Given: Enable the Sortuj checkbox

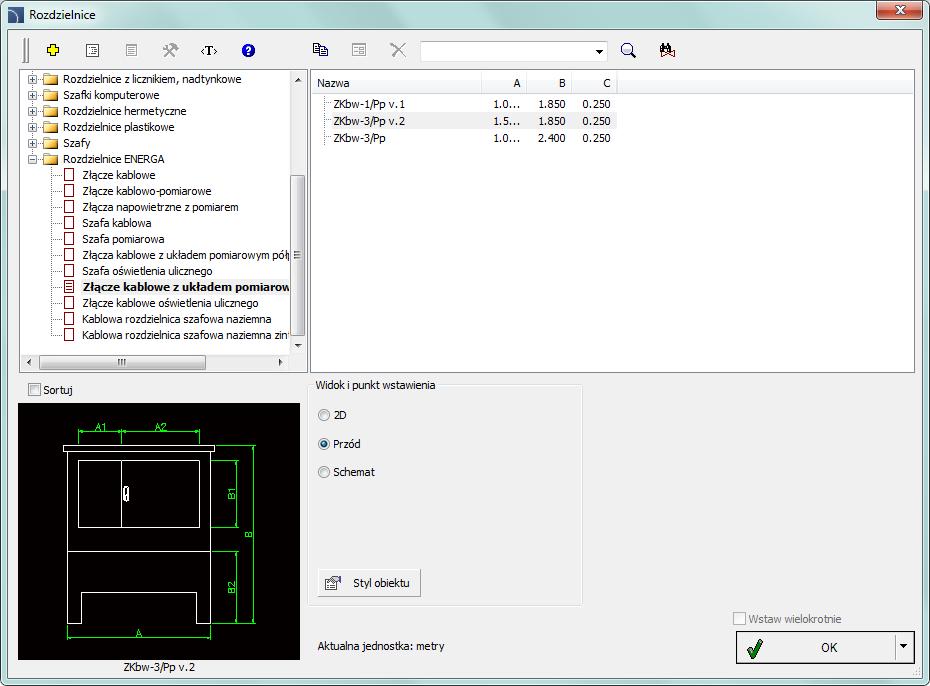Looking at the screenshot, I should 35,390.
